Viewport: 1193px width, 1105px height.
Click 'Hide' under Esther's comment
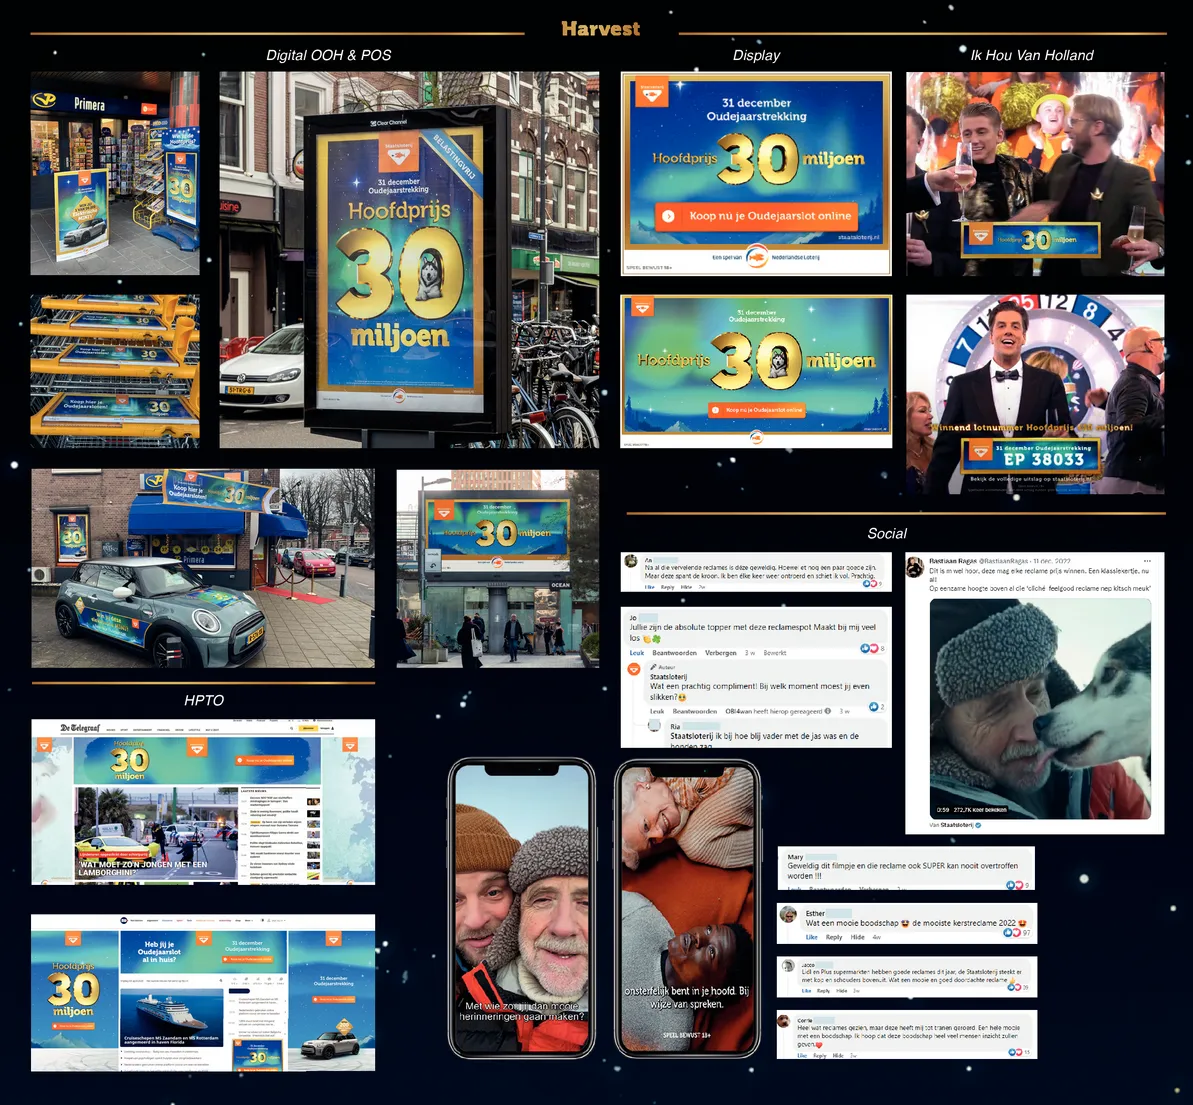tap(857, 938)
